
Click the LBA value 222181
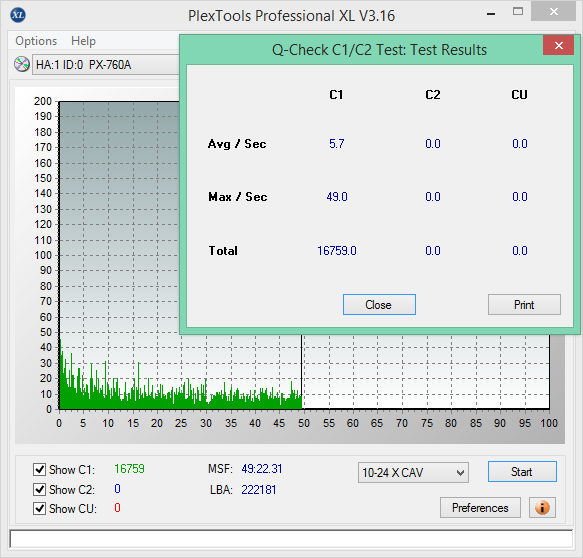click(x=258, y=490)
